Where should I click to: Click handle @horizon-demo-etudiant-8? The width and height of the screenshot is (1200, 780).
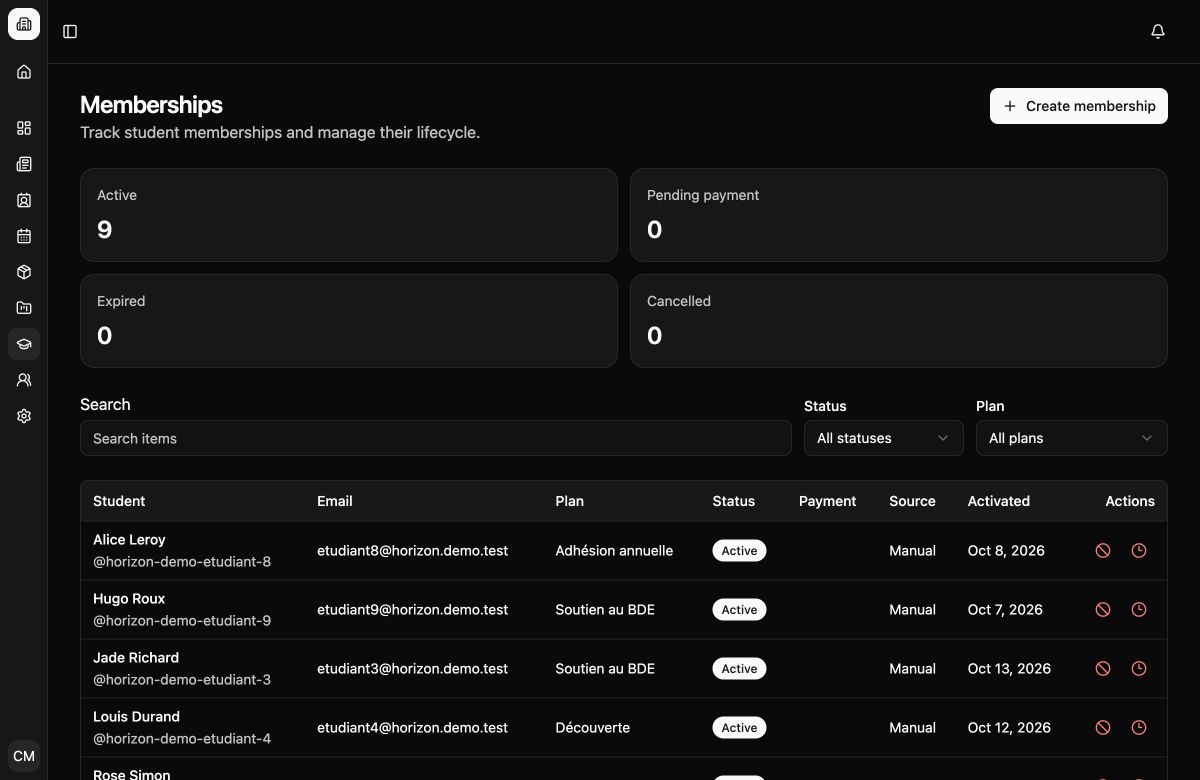(x=182, y=562)
